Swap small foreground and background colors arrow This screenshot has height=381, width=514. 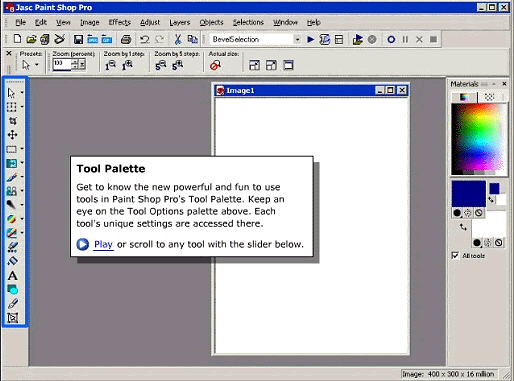click(x=491, y=200)
